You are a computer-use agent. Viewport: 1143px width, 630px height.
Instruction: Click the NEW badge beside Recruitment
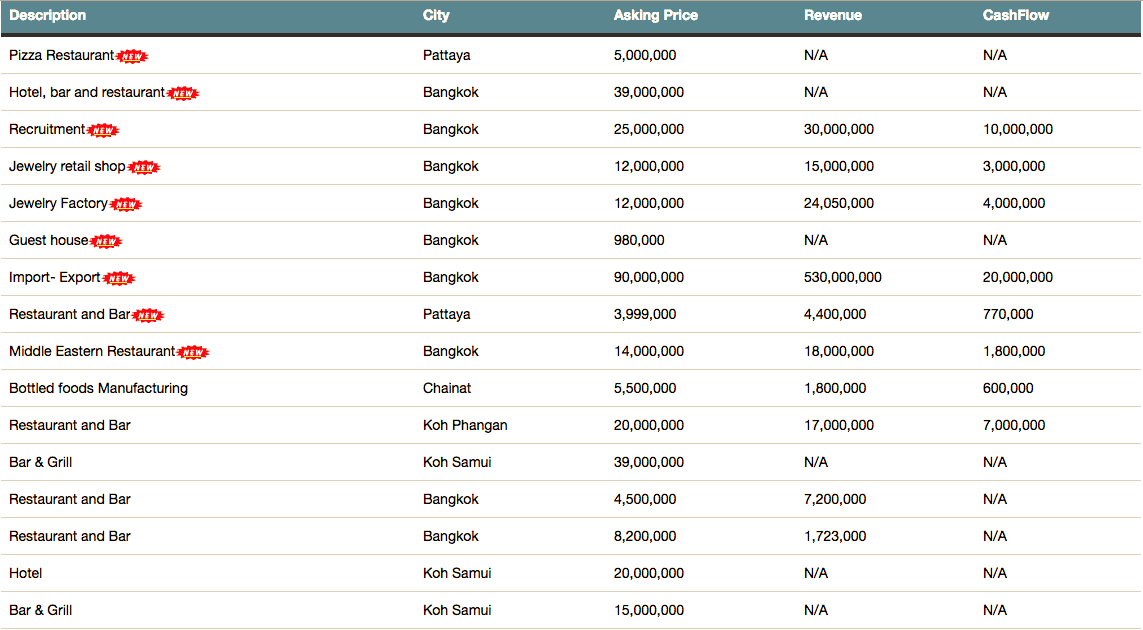pos(103,130)
